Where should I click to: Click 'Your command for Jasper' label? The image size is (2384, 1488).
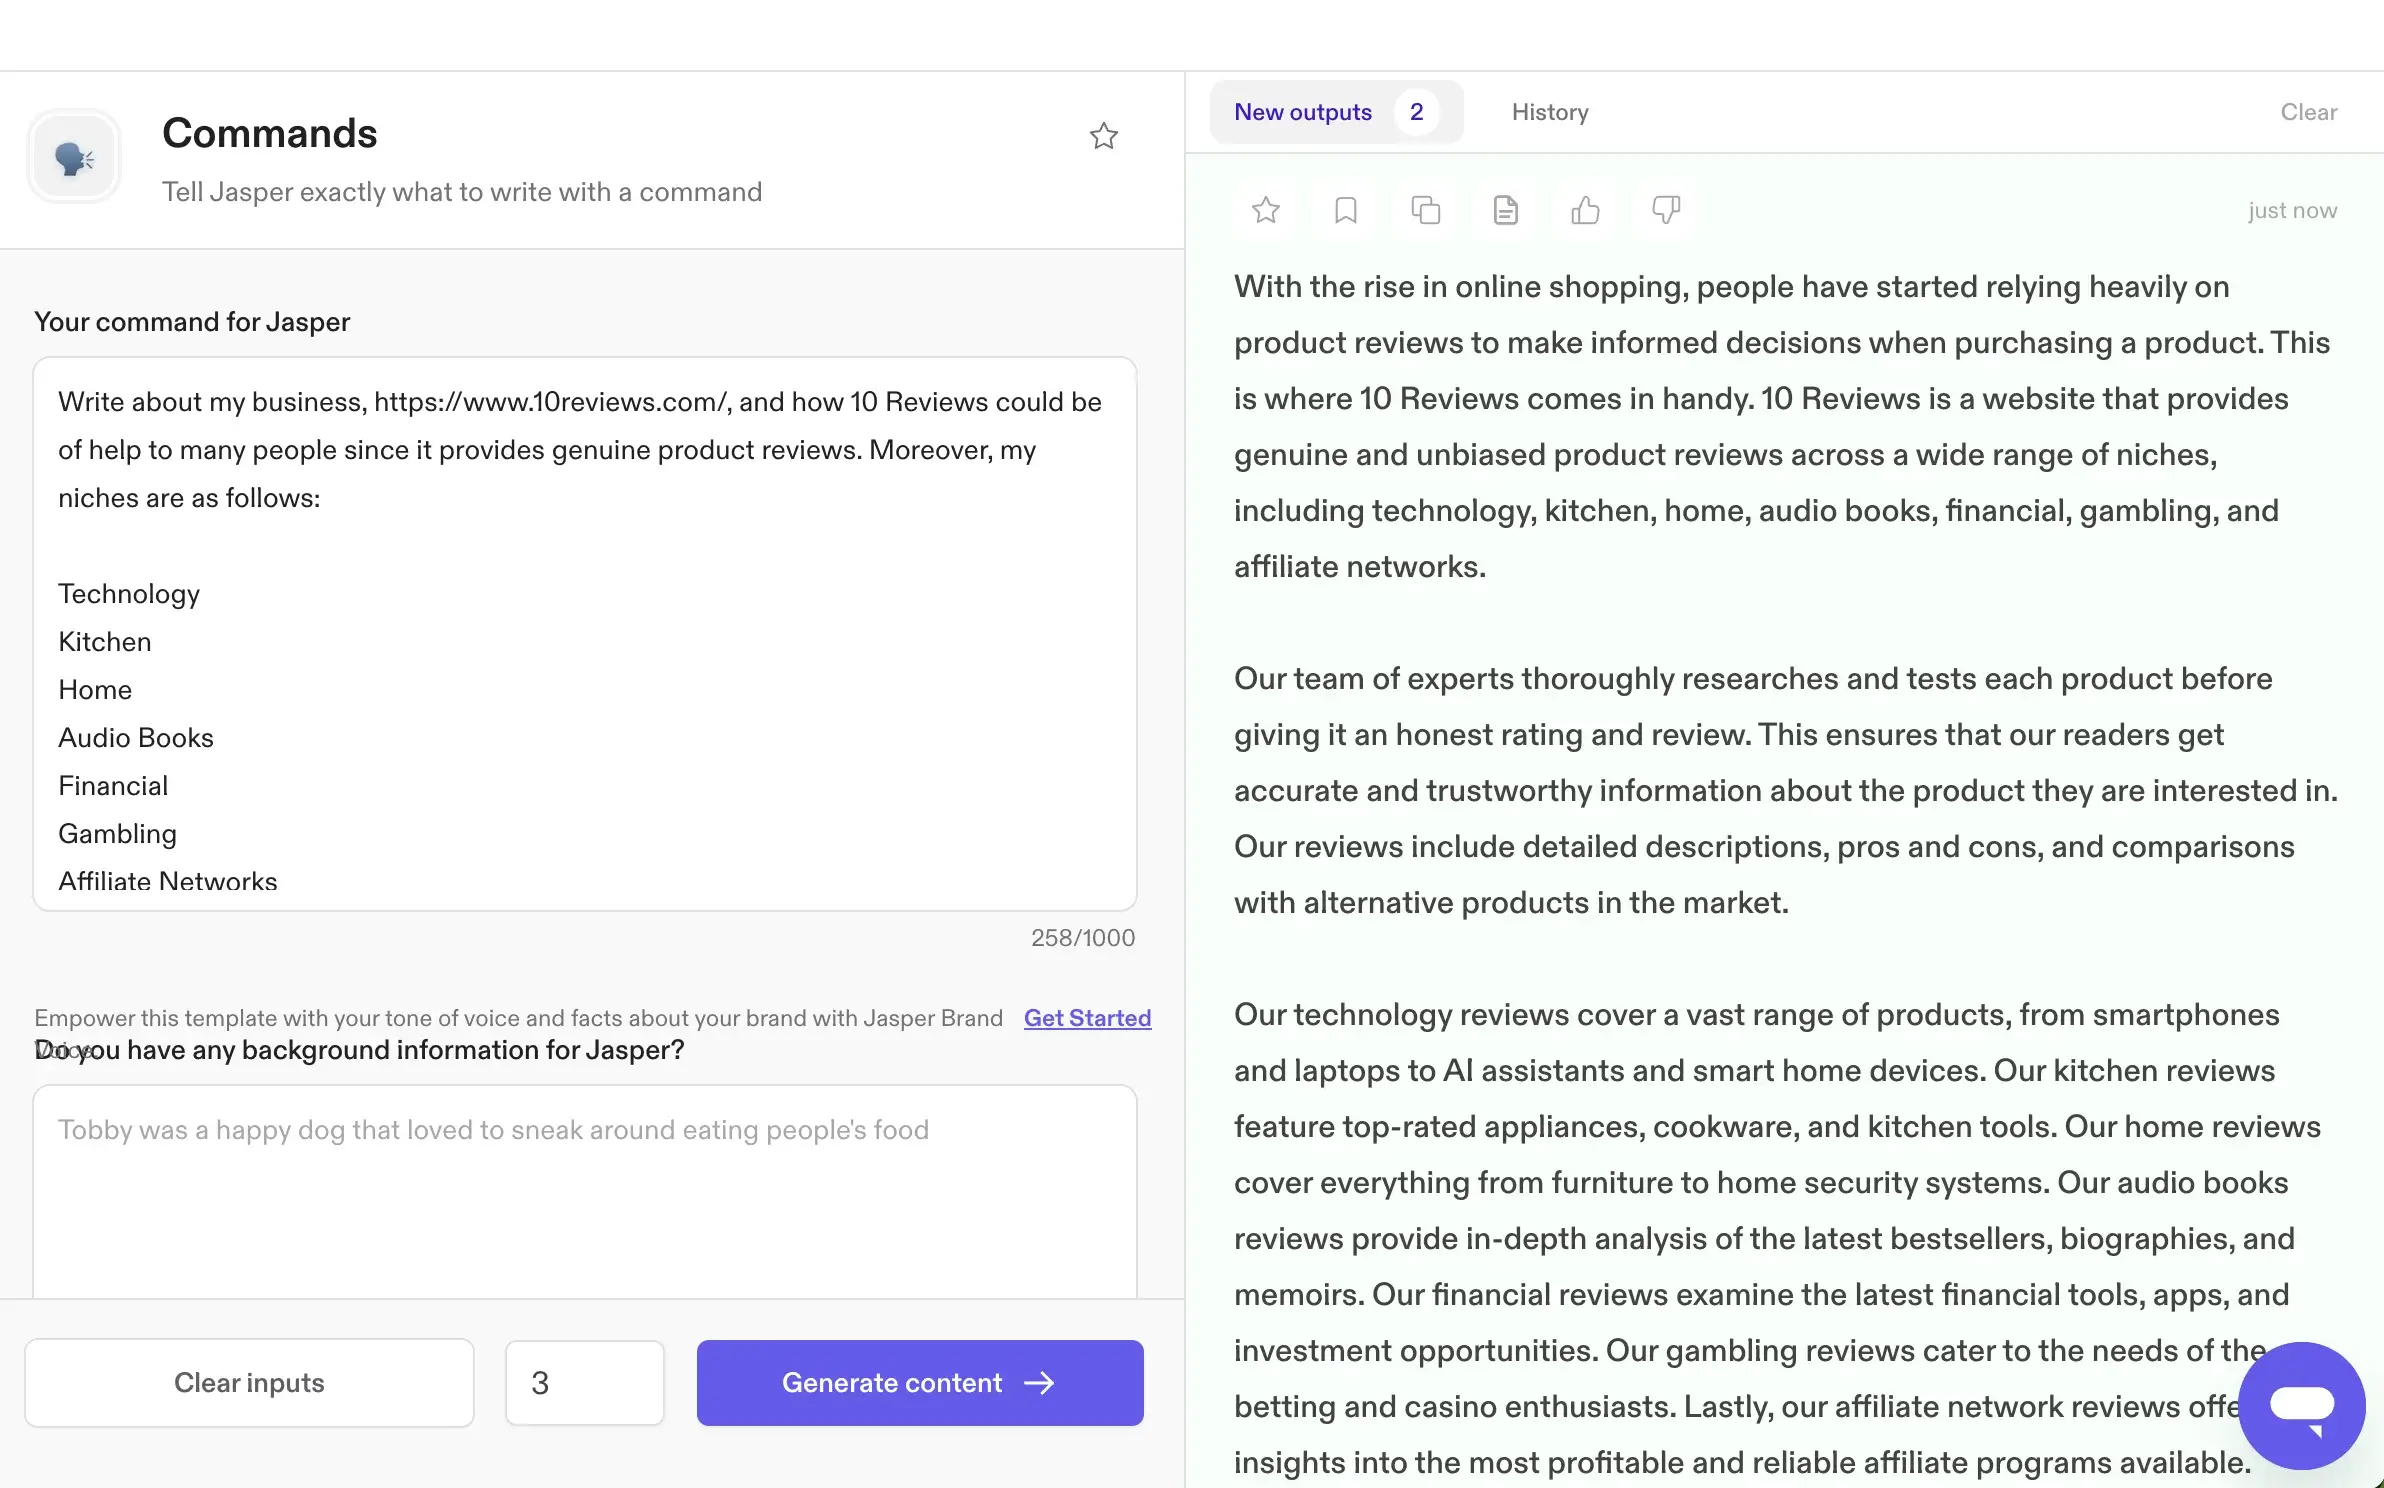click(x=192, y=322)
